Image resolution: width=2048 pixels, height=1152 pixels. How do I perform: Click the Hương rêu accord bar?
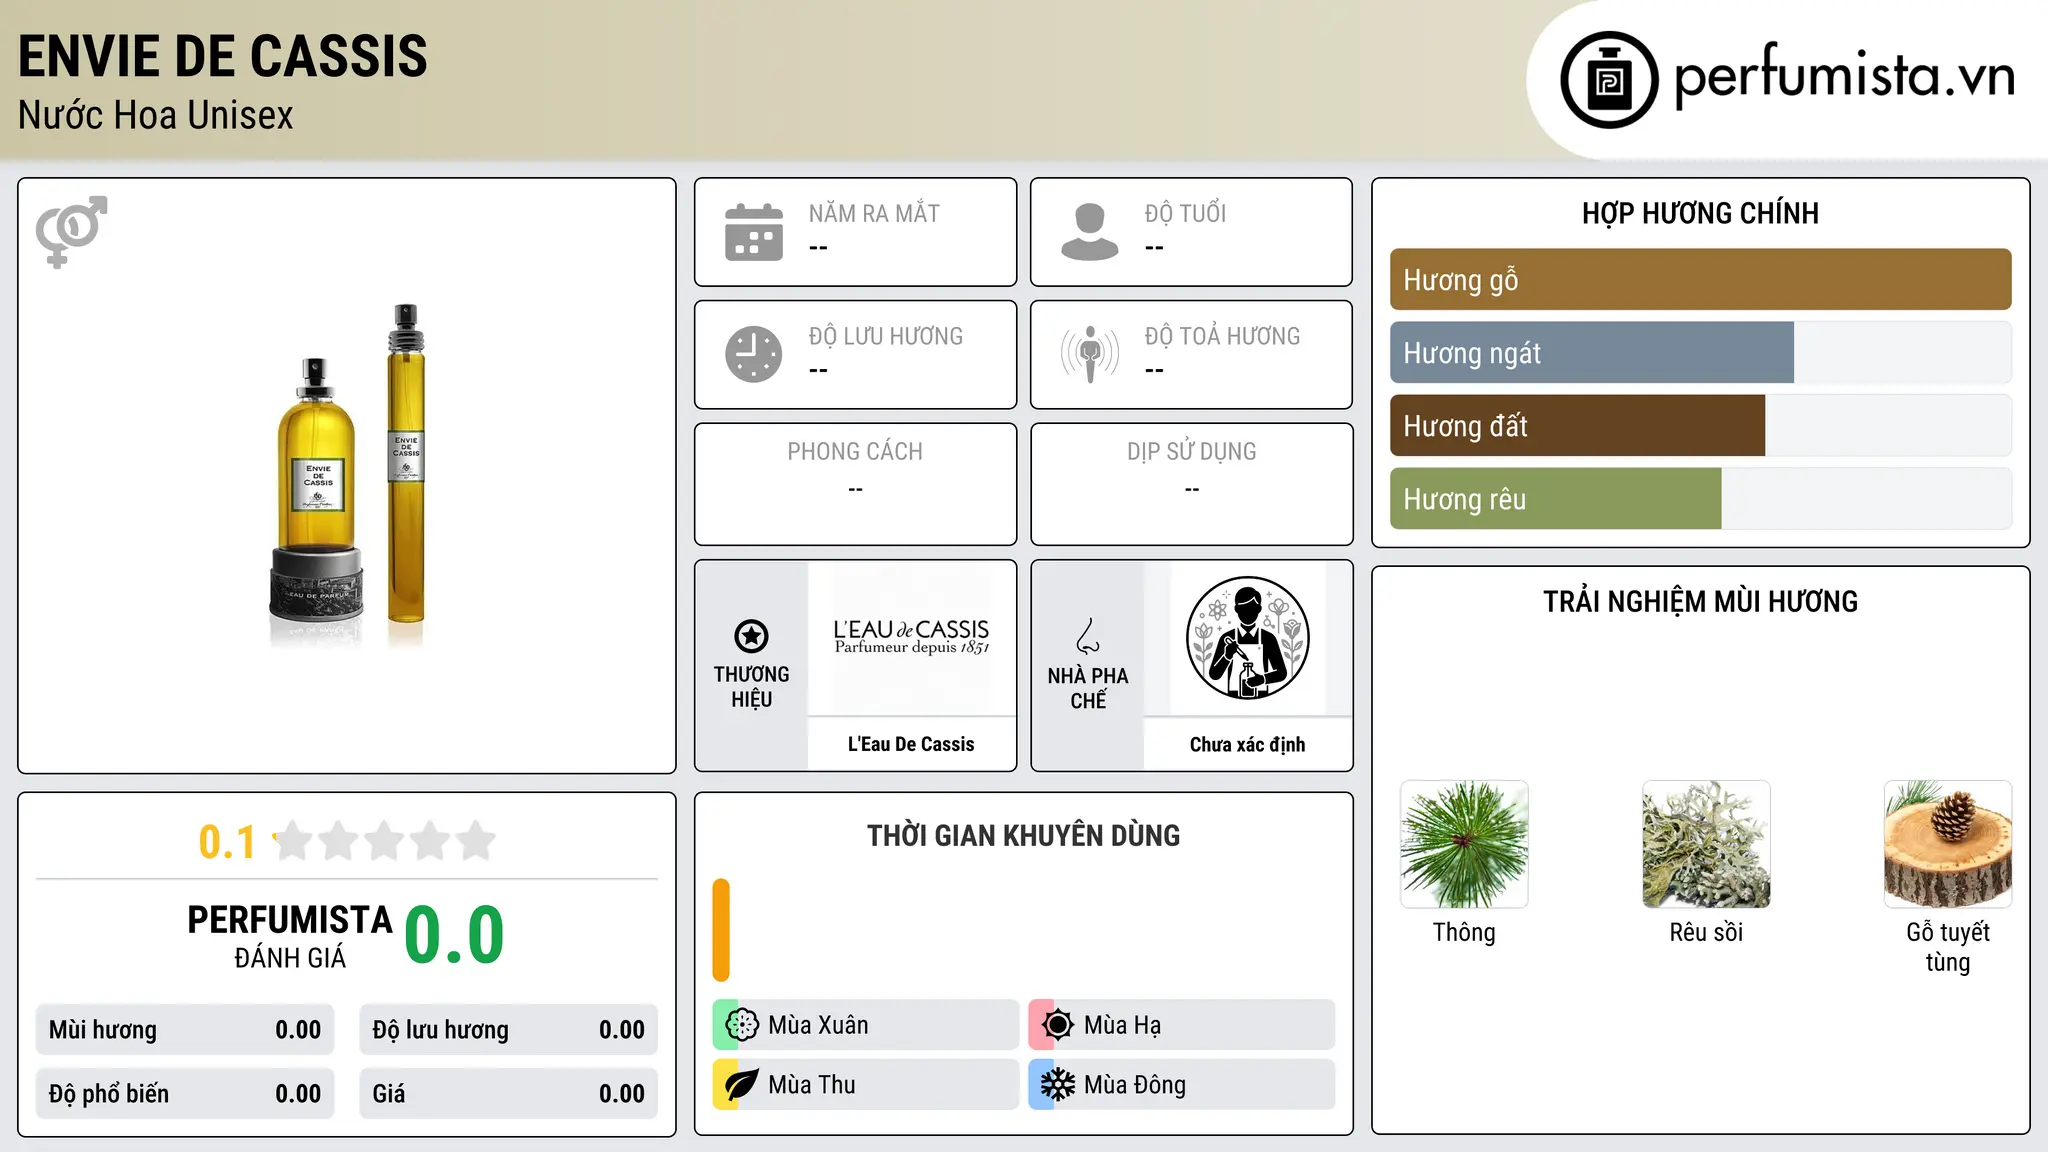pos(1701,499)
